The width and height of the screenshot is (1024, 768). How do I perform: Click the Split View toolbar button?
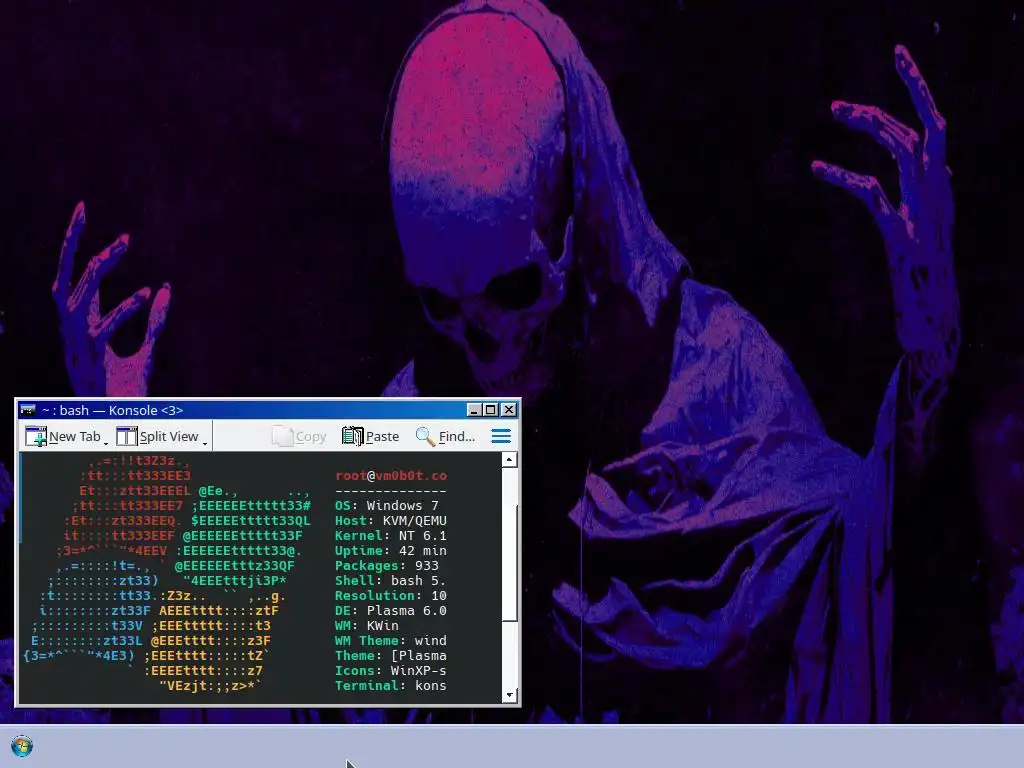157,436
